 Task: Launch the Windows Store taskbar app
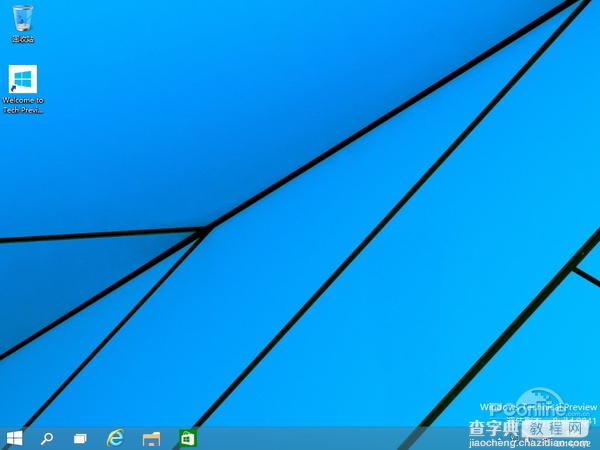[188, 439]
